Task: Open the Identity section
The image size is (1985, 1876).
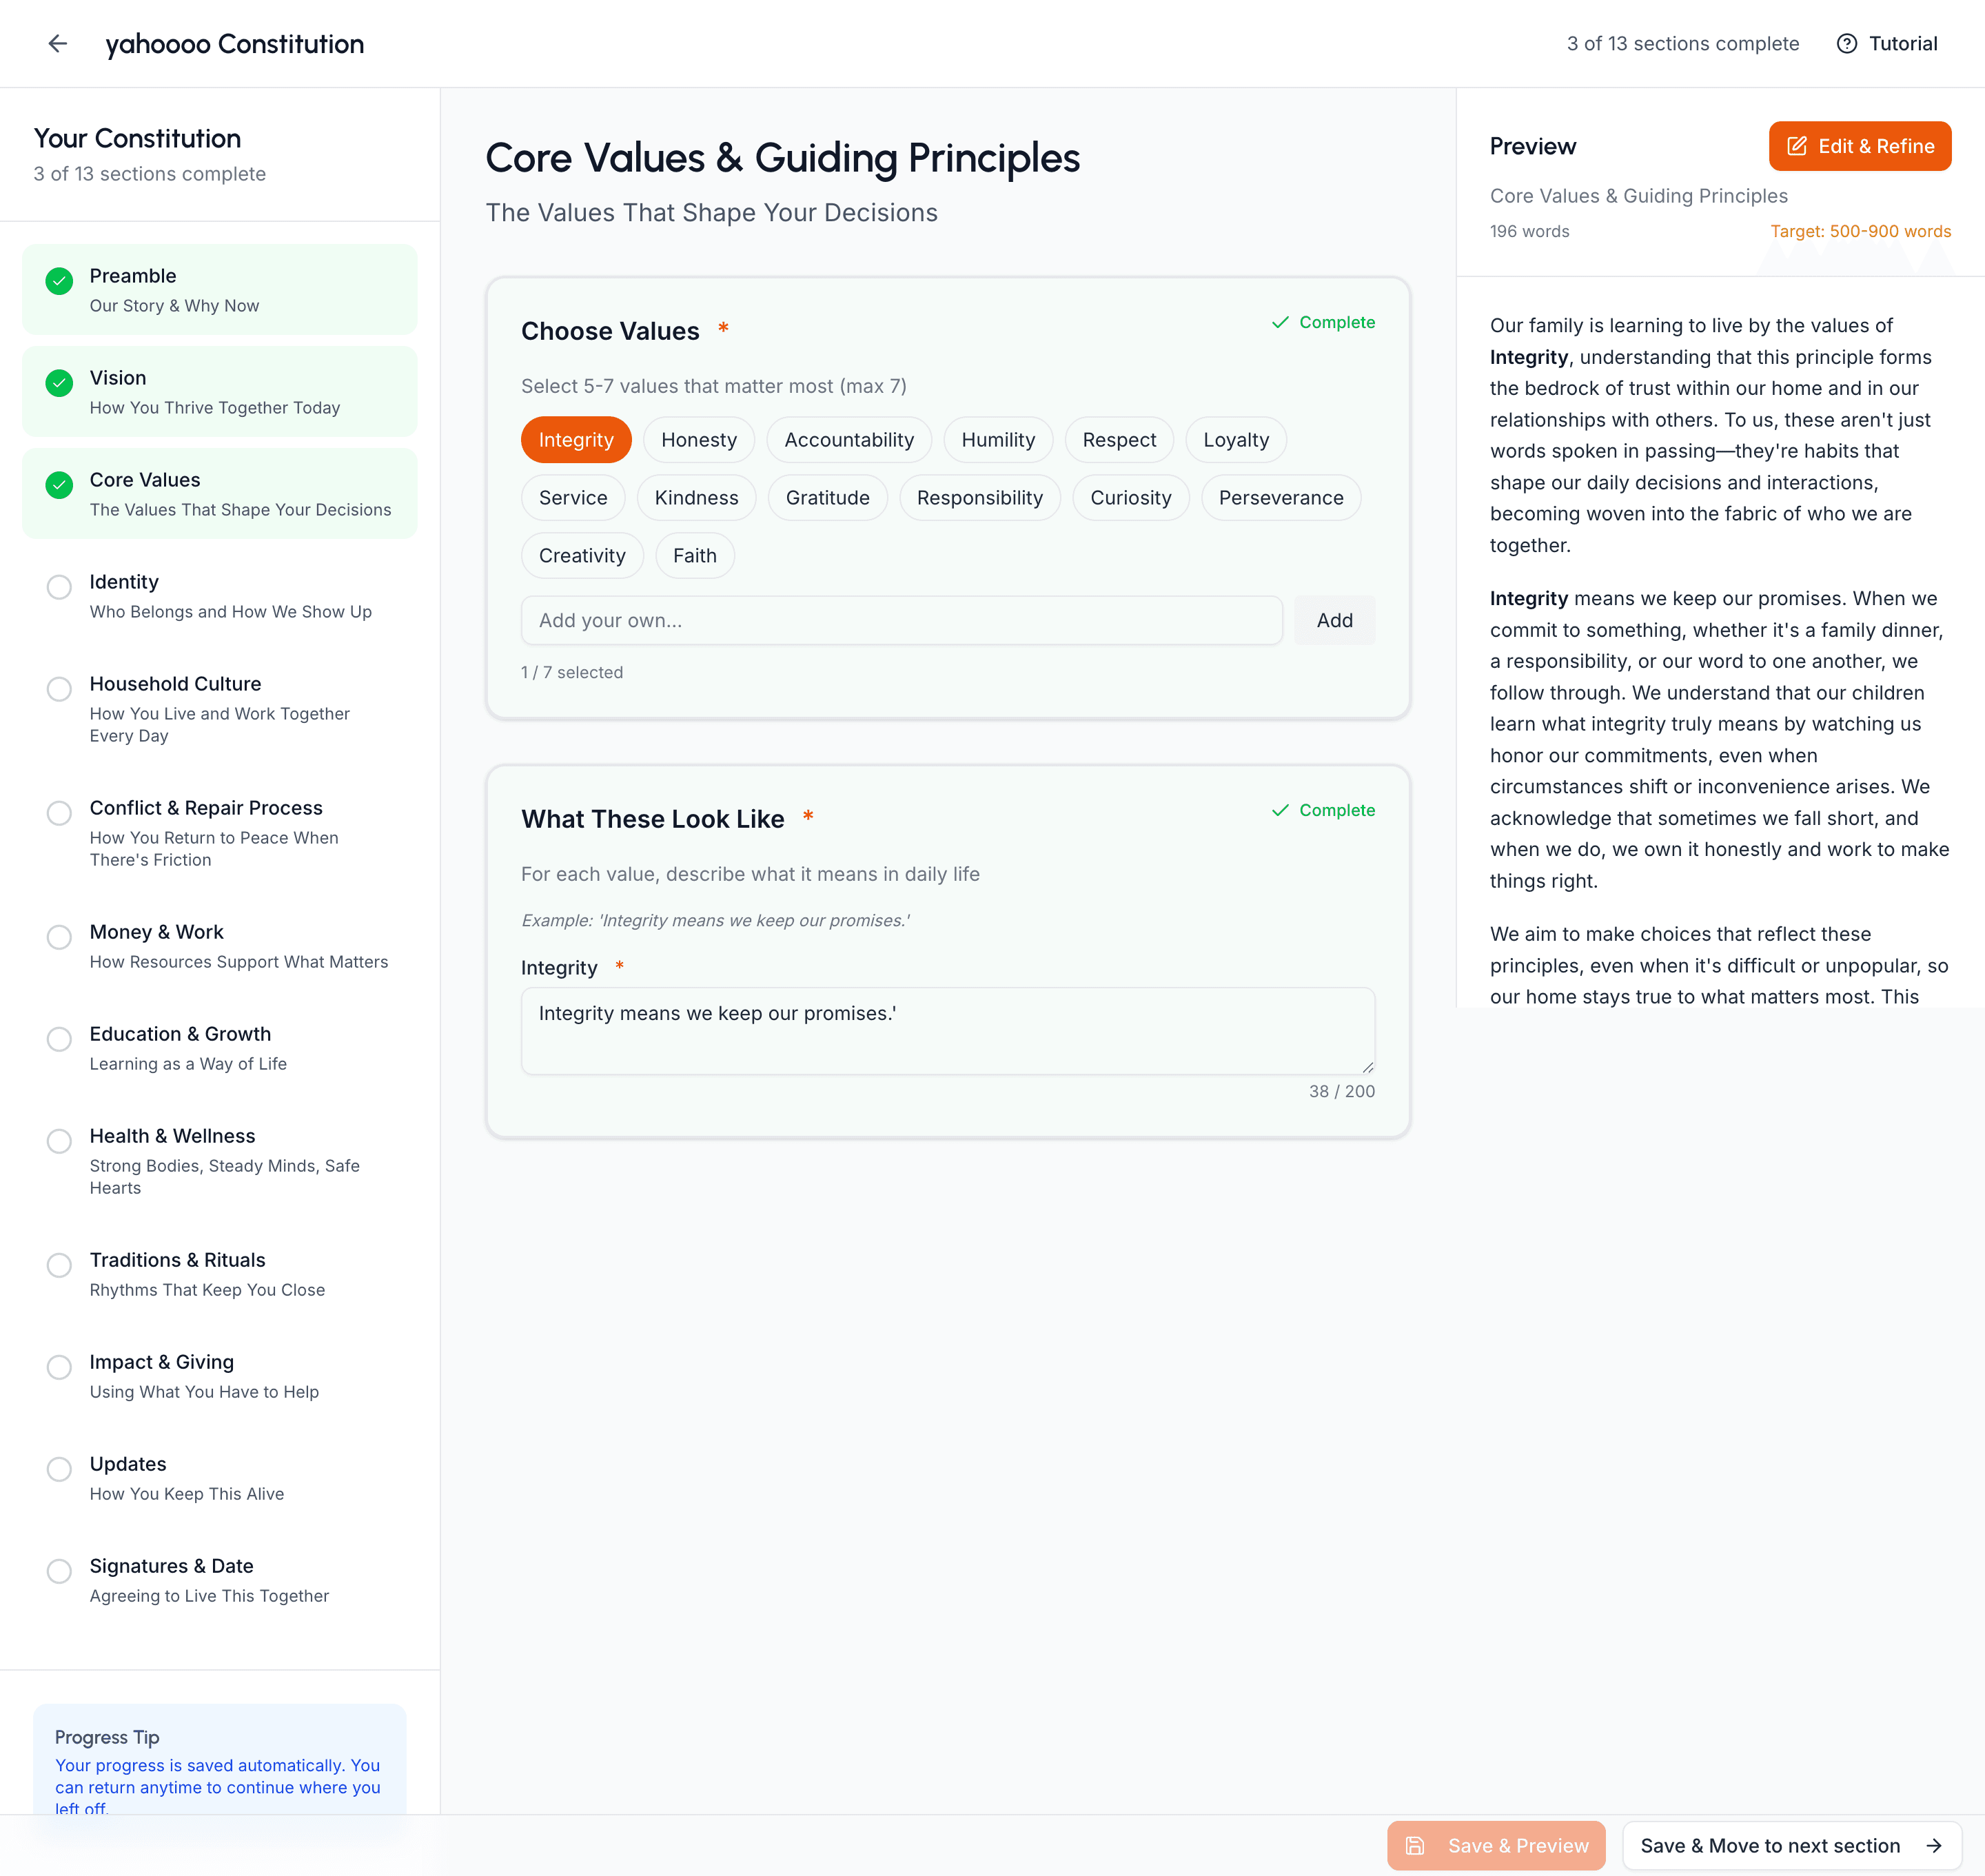Action: click(x=220, y=595)
